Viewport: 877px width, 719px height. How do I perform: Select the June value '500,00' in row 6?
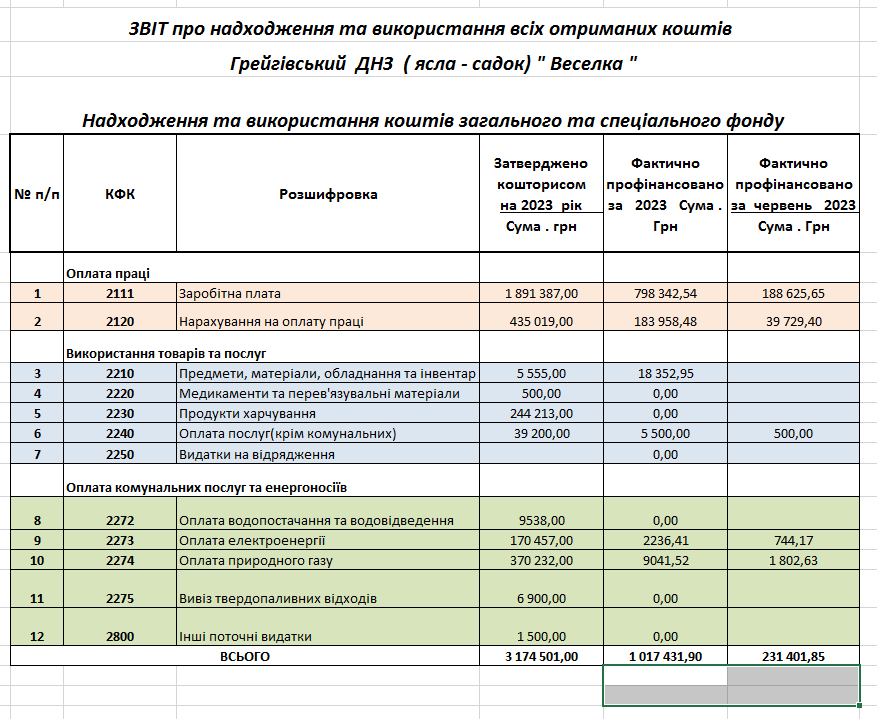click(793, 433)
